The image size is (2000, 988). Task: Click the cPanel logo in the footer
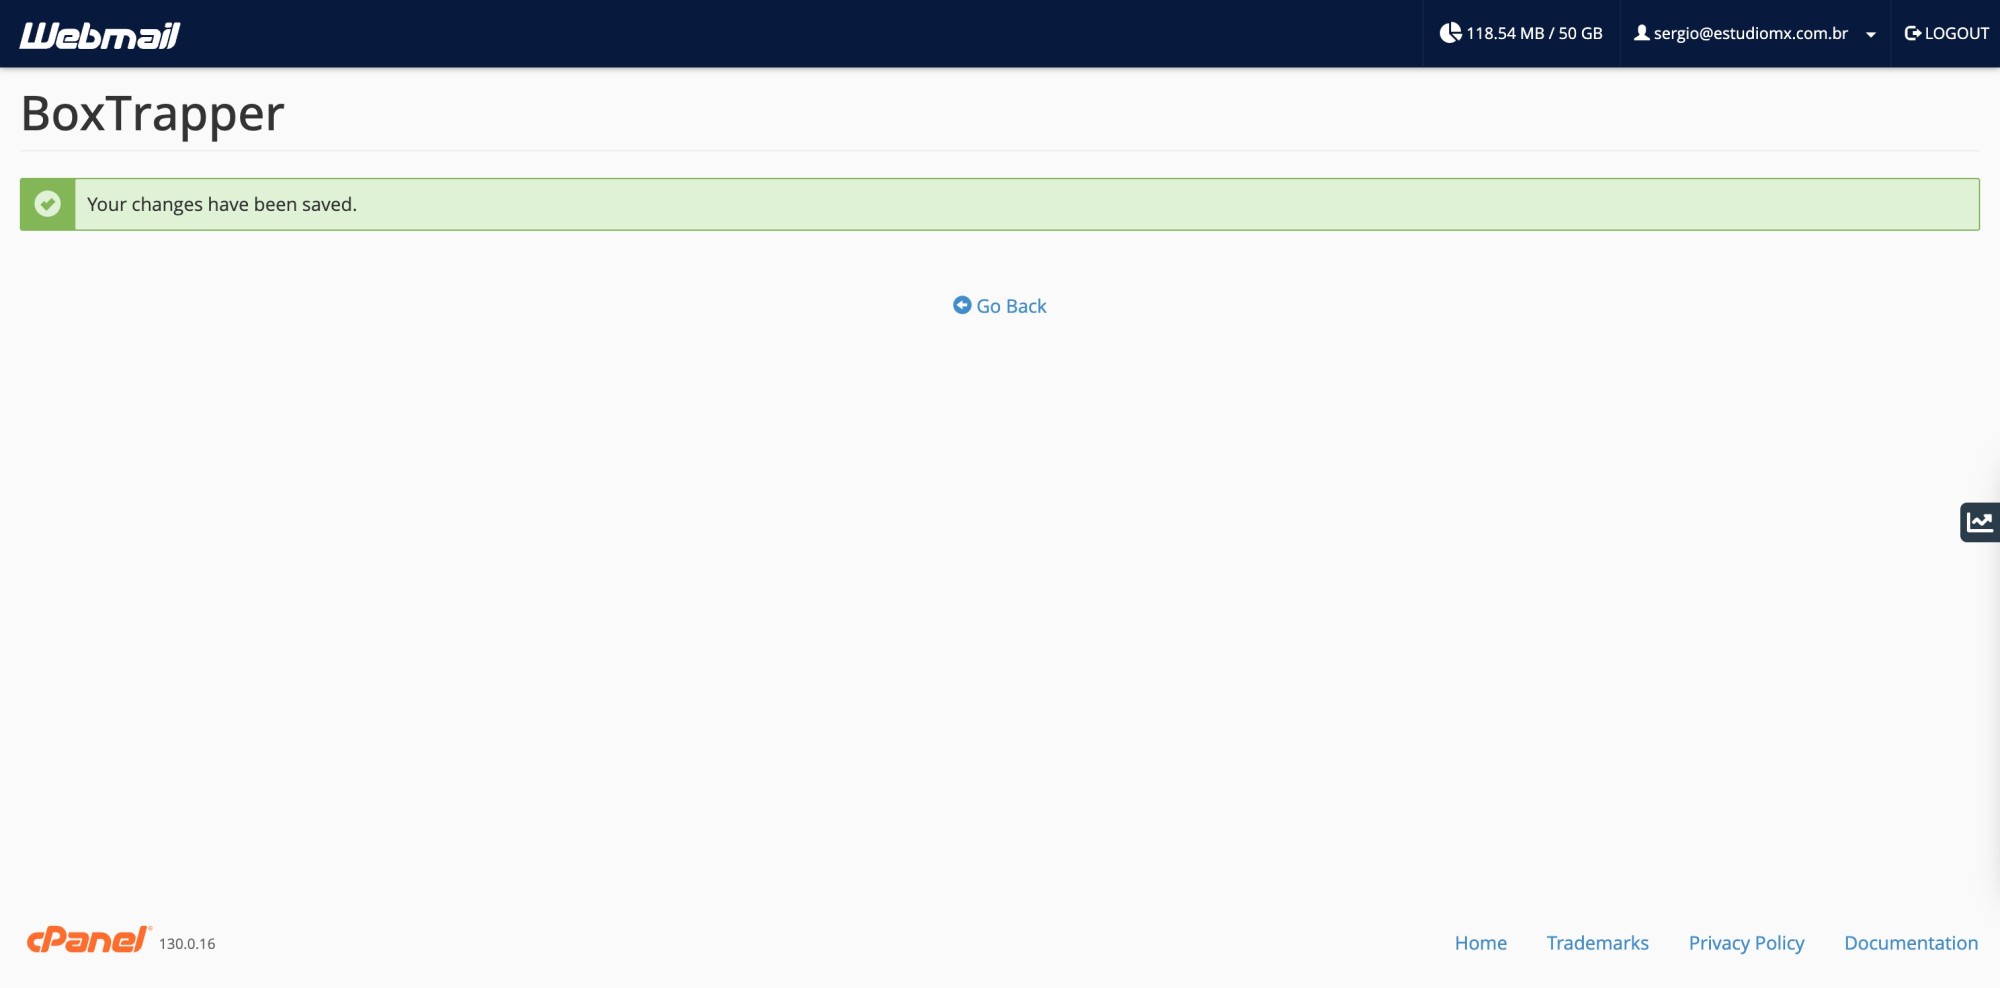coord(88,939)
